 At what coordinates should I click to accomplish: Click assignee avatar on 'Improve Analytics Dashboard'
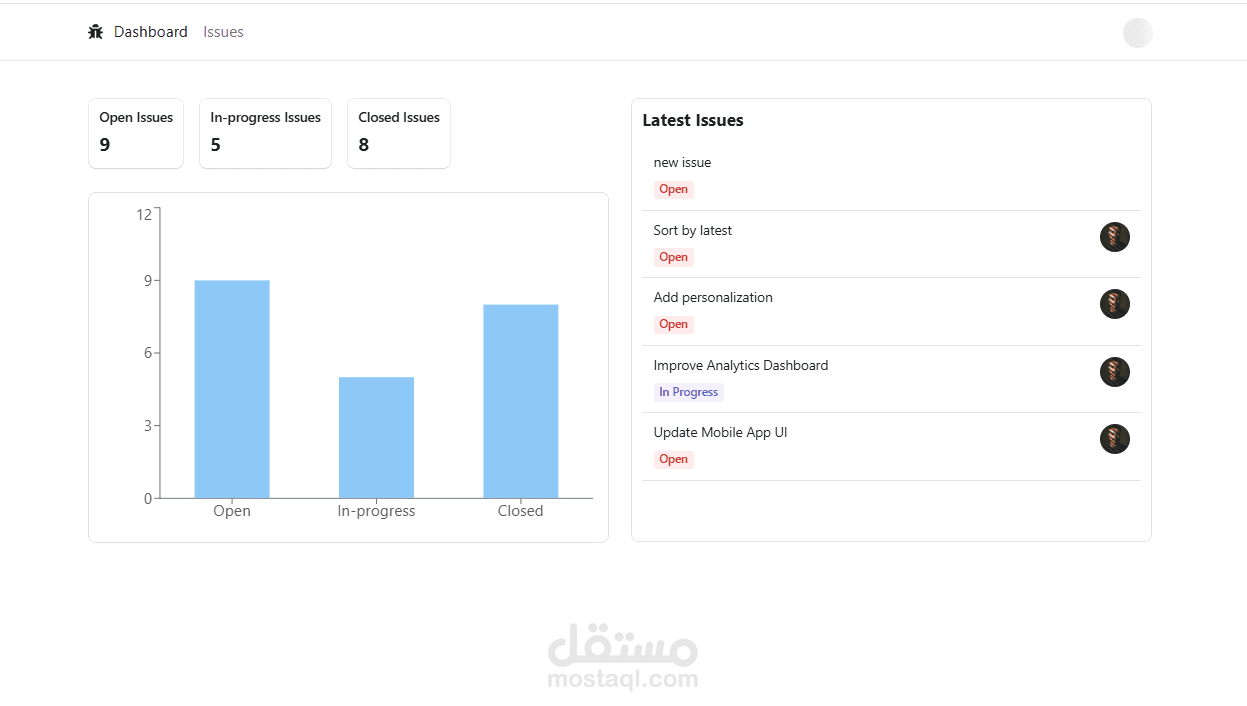click(1115, 372)
